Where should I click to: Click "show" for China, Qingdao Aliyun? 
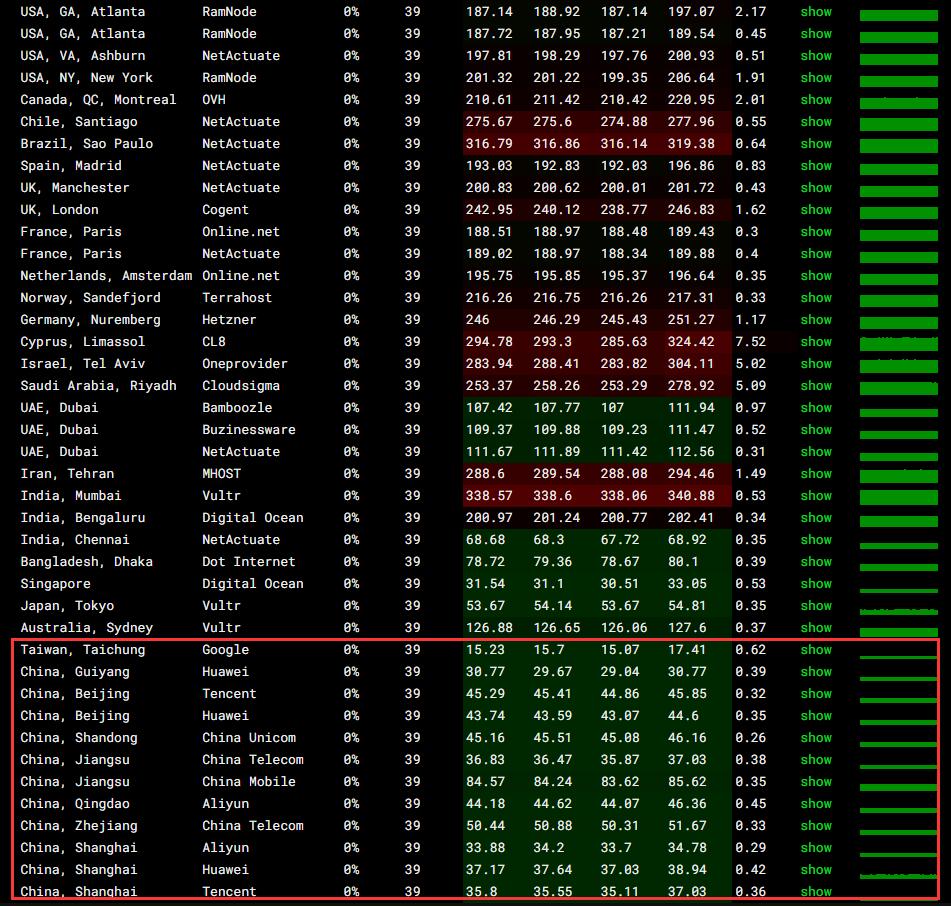[816, 804]
